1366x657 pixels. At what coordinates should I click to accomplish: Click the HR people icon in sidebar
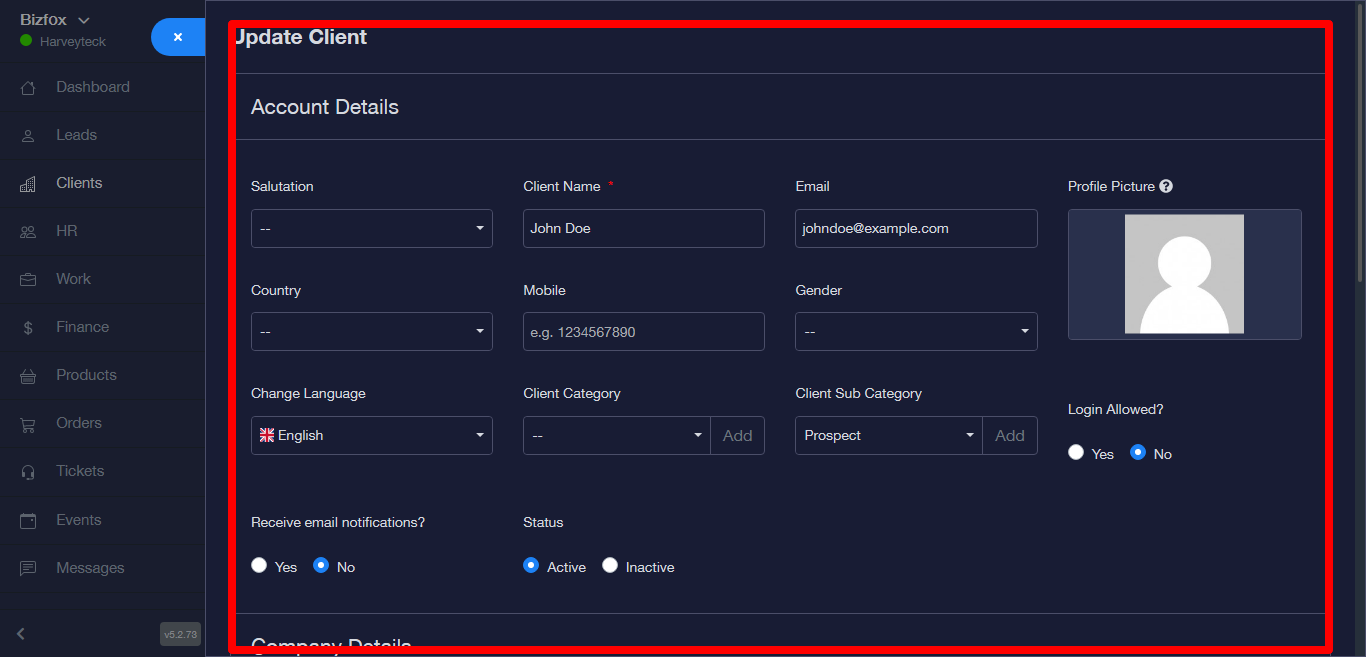28,232
